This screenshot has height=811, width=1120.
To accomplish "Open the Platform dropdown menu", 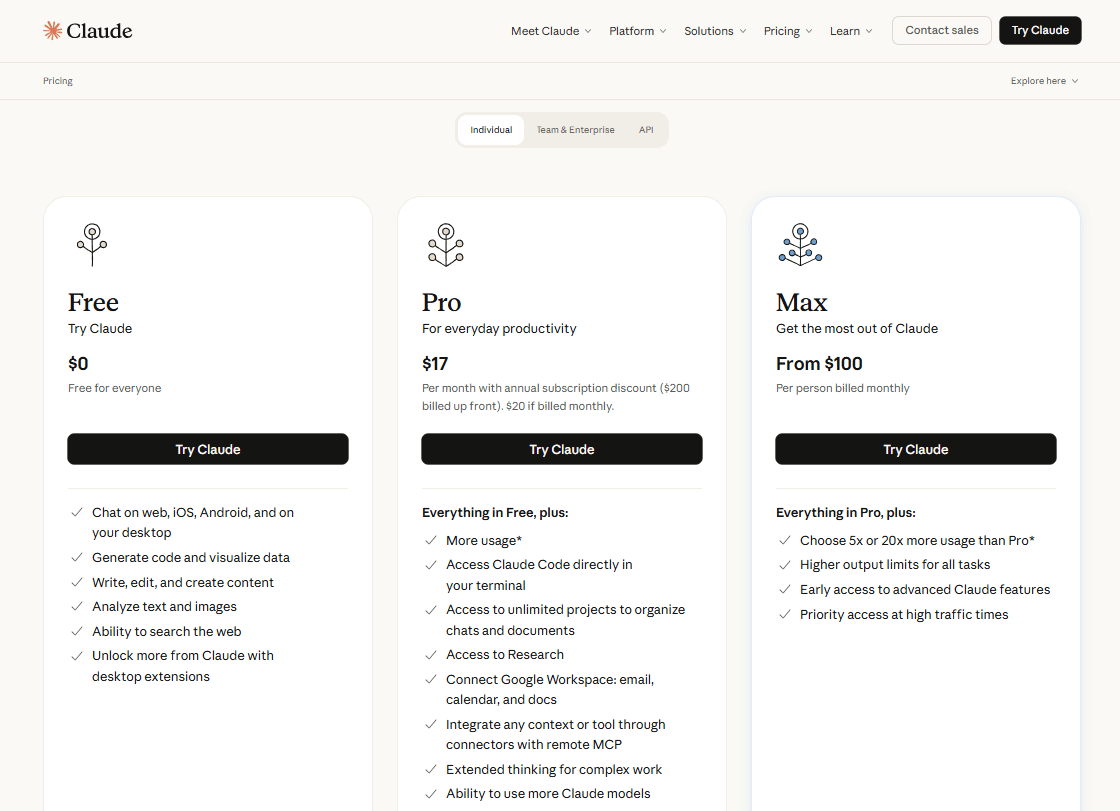I will [637, 31].
